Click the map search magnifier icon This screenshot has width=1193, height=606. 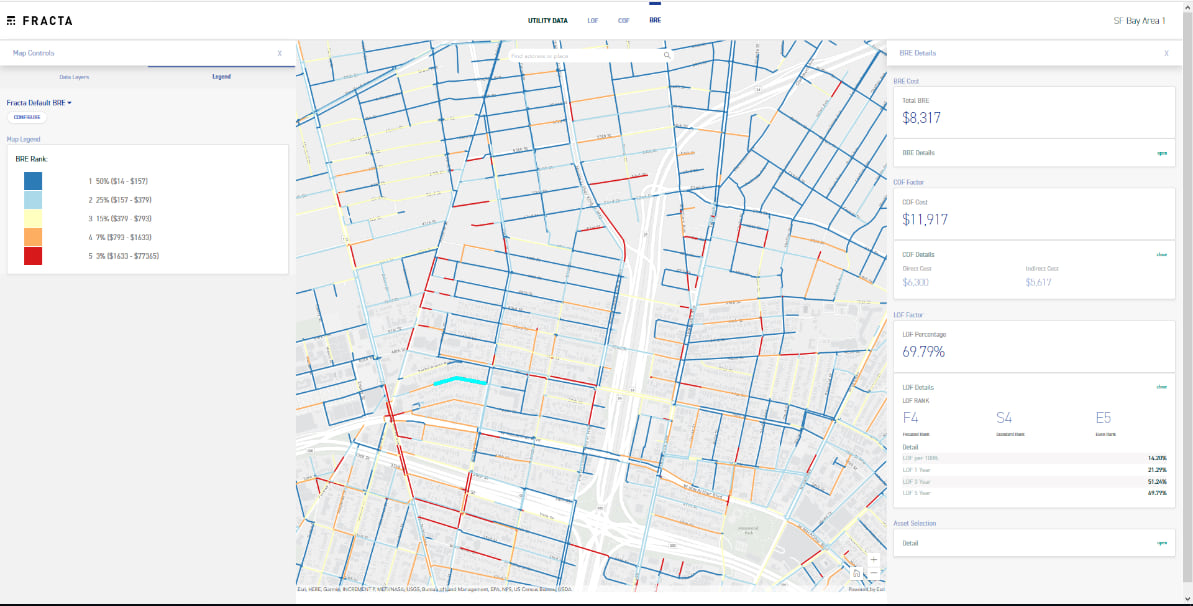click(666, 56)
